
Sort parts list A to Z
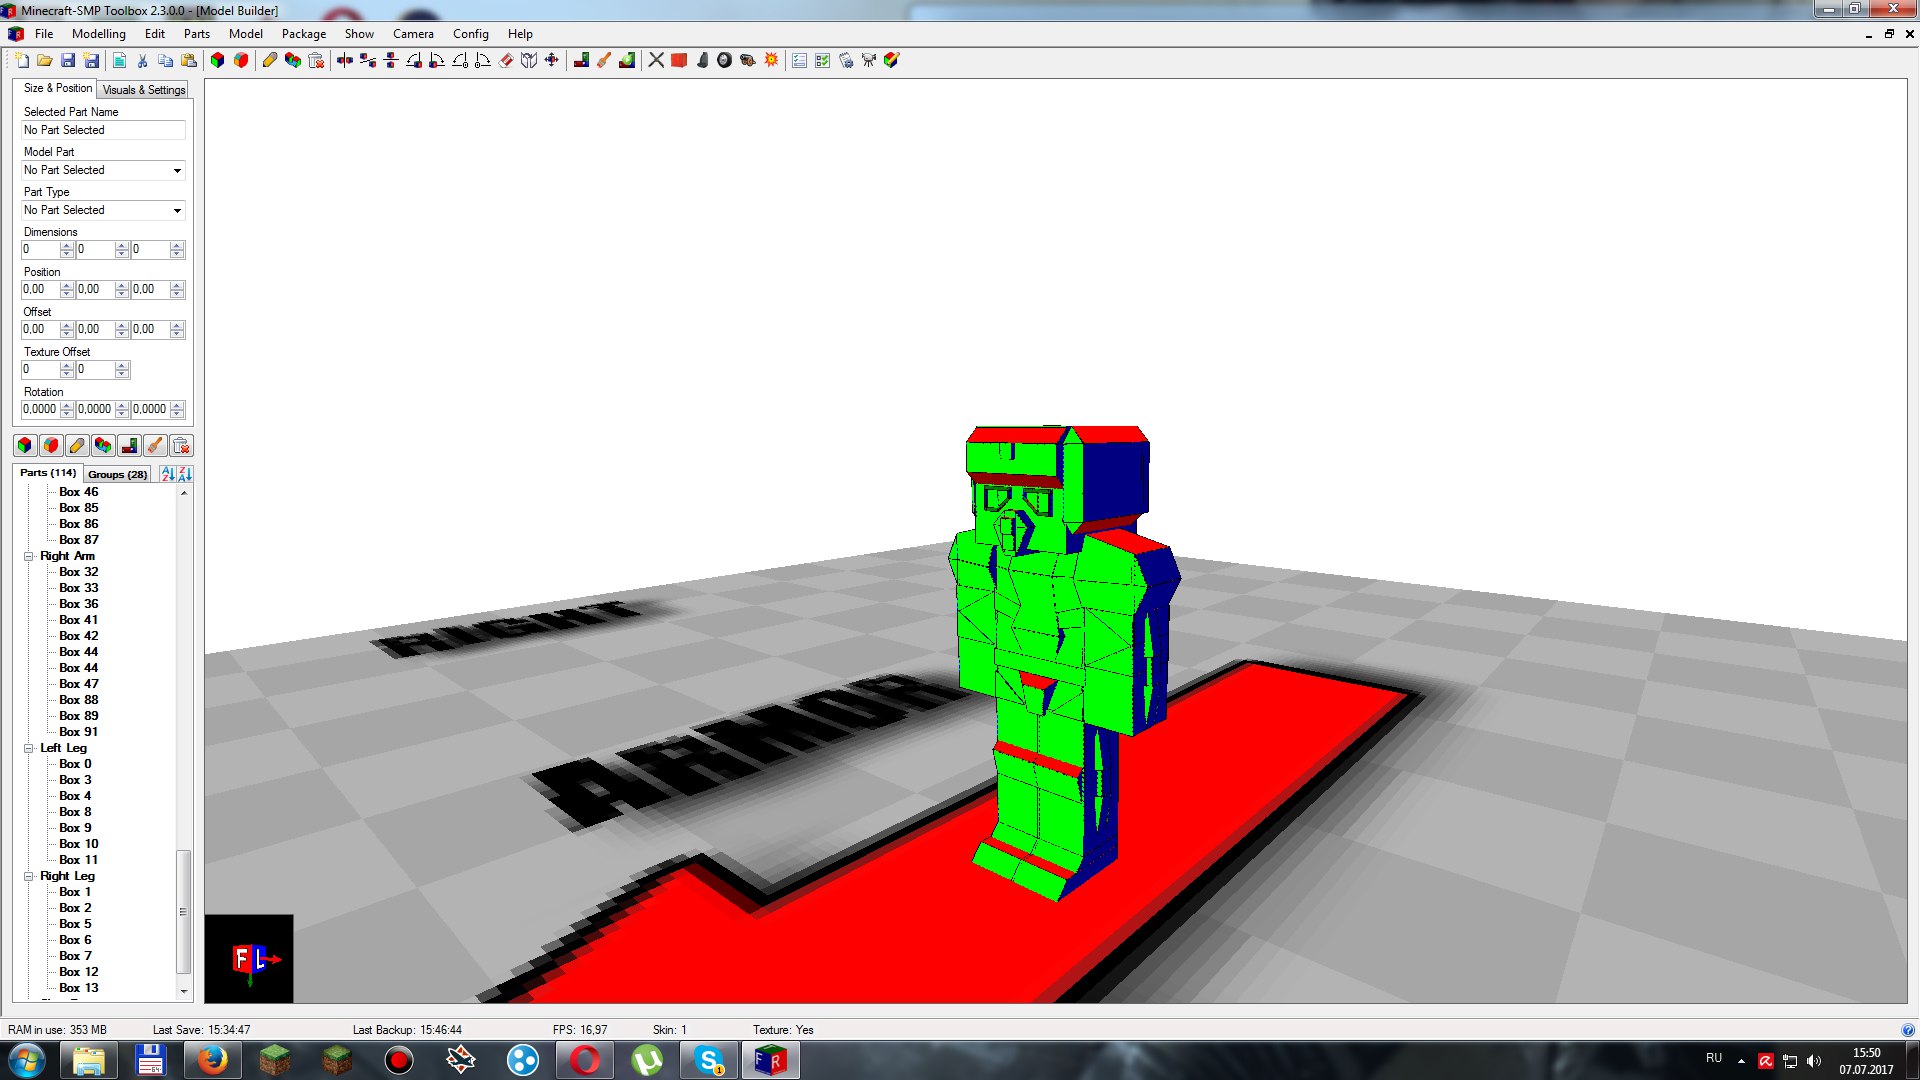click(167, 474)
